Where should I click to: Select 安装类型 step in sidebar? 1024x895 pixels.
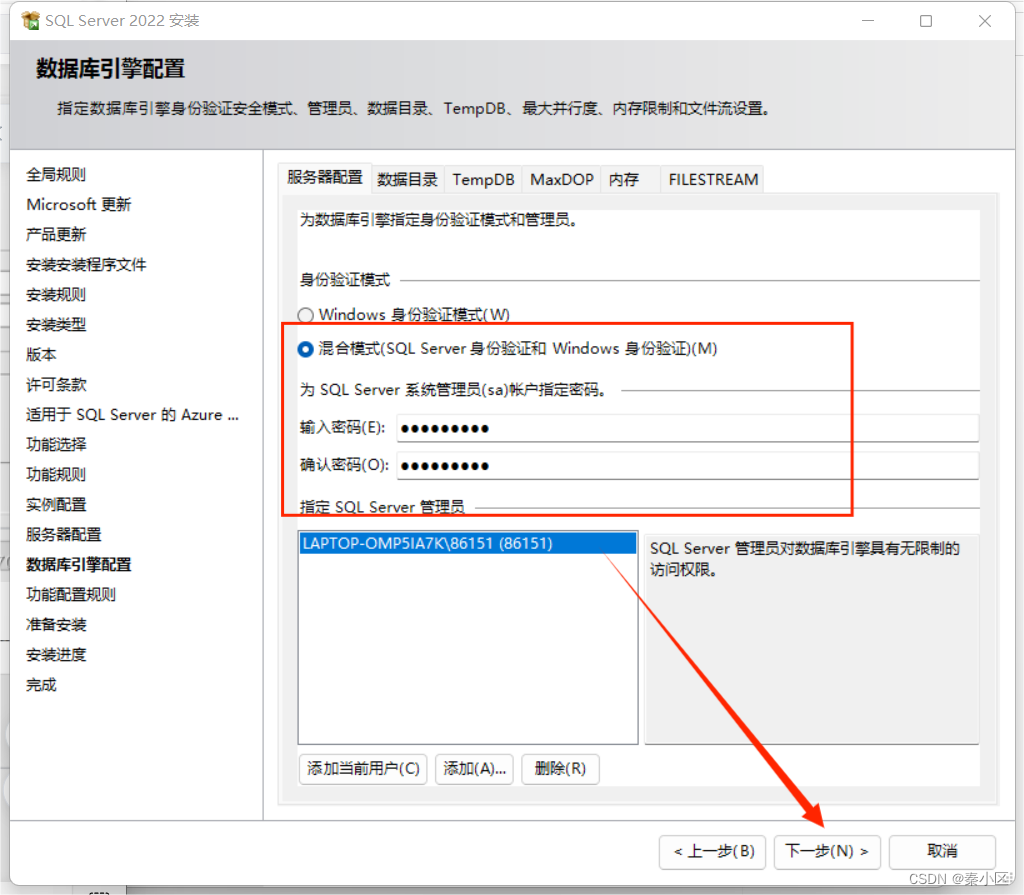coord(56,325)
